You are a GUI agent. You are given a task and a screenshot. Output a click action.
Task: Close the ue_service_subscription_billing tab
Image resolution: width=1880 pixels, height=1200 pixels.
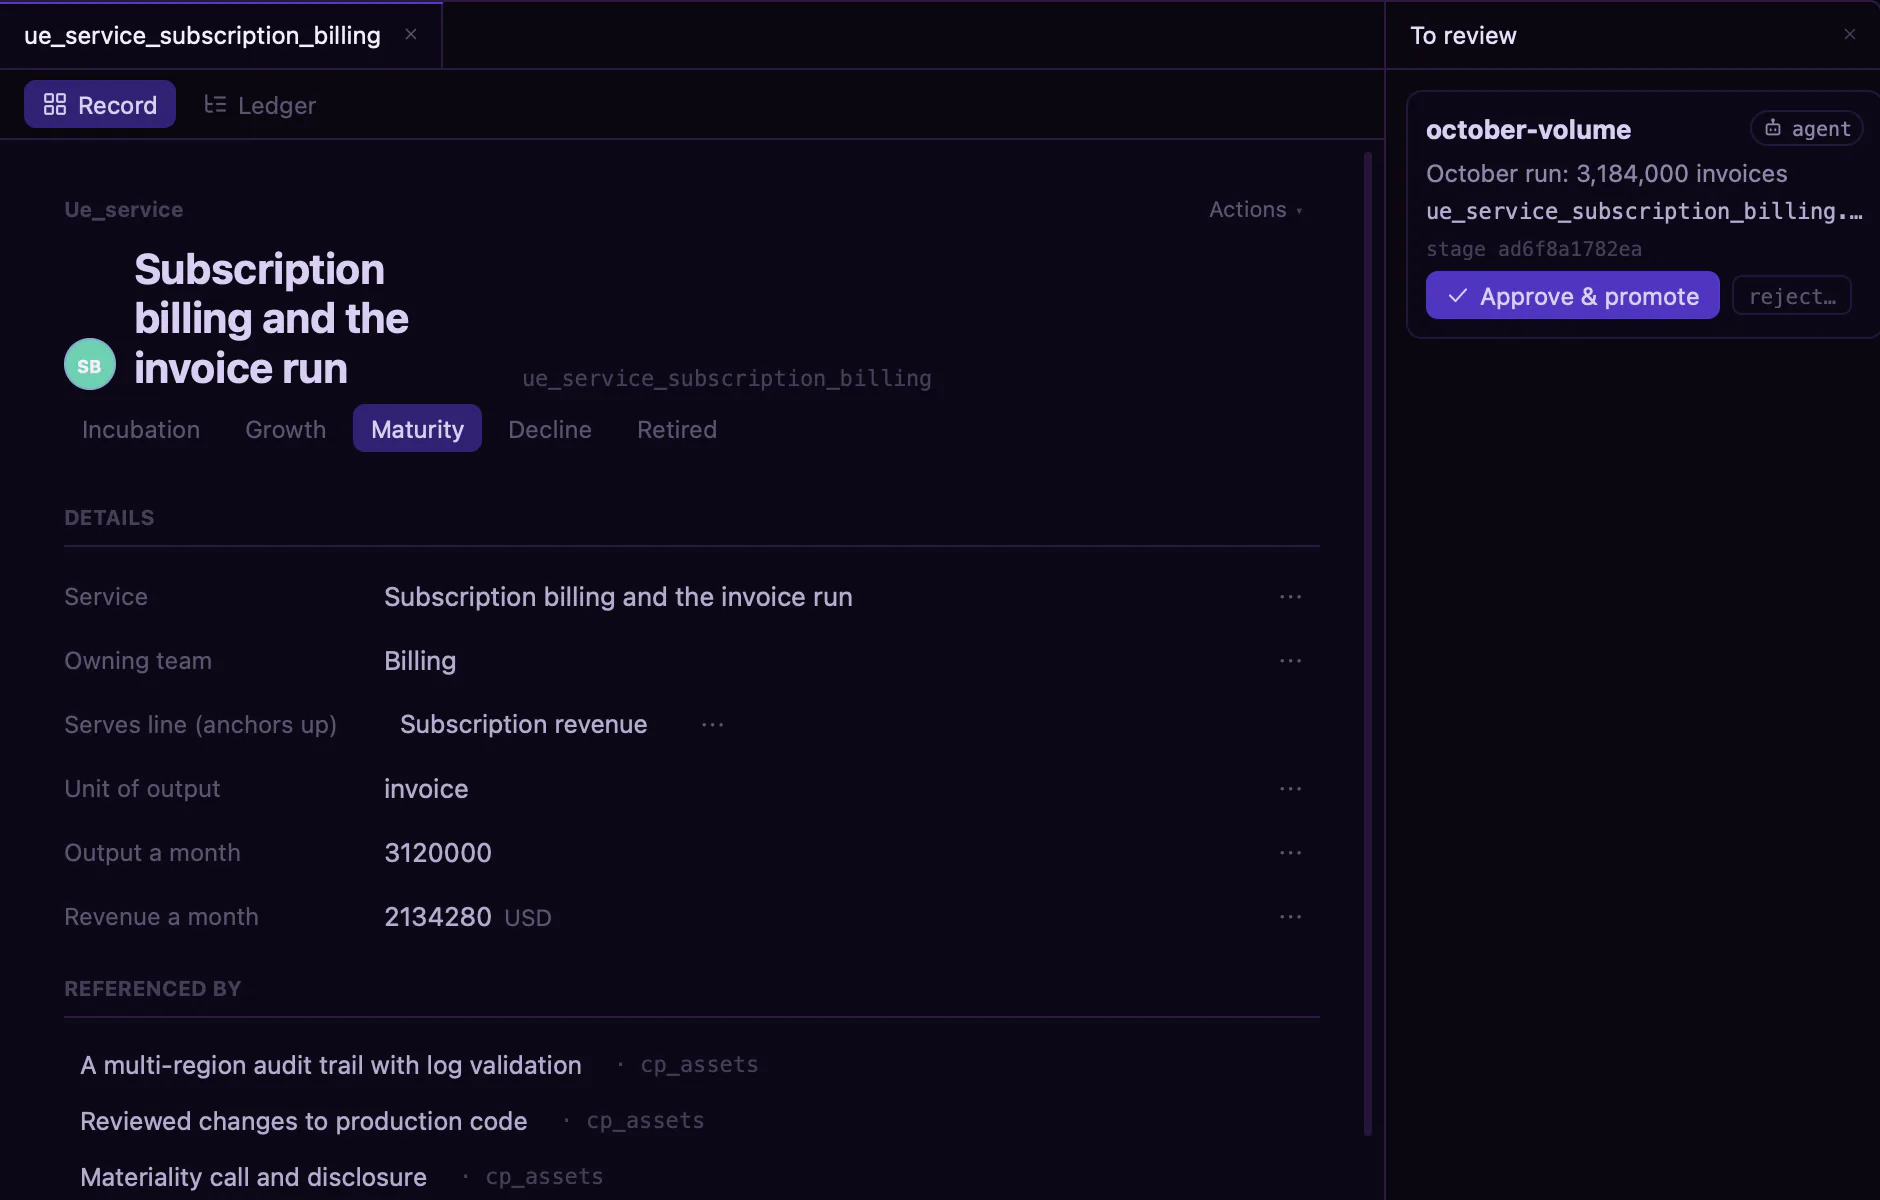[411, 35]
